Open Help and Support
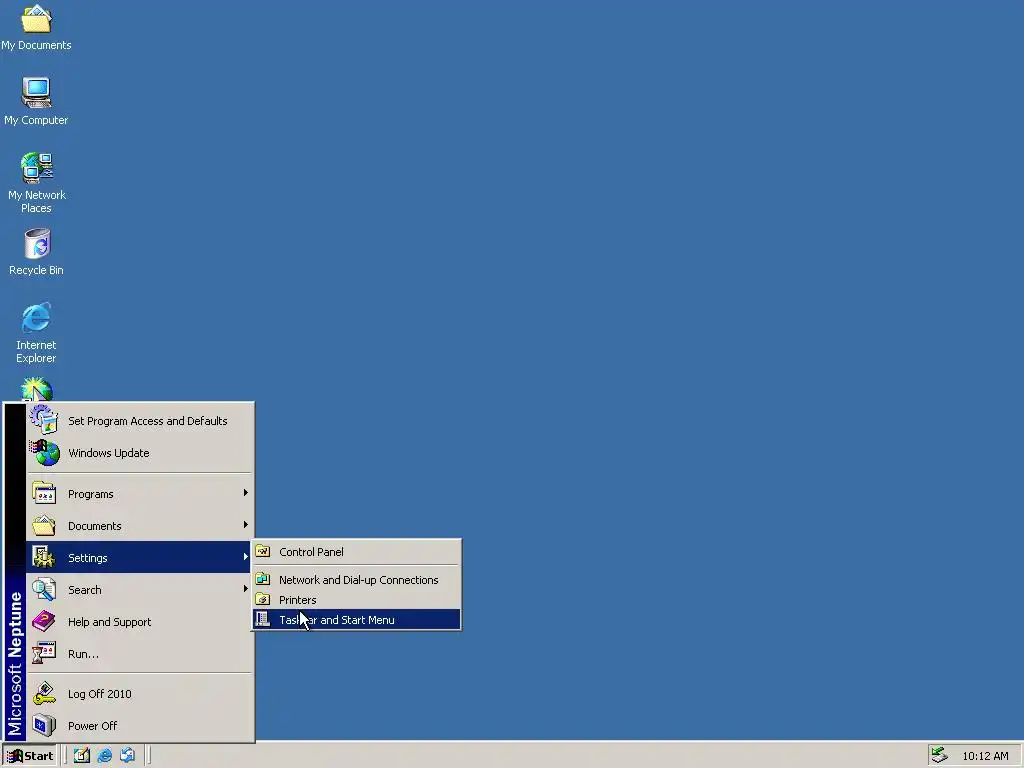Image resolution: width=1024 pixels, height=768 pixels. click(138, 622)
